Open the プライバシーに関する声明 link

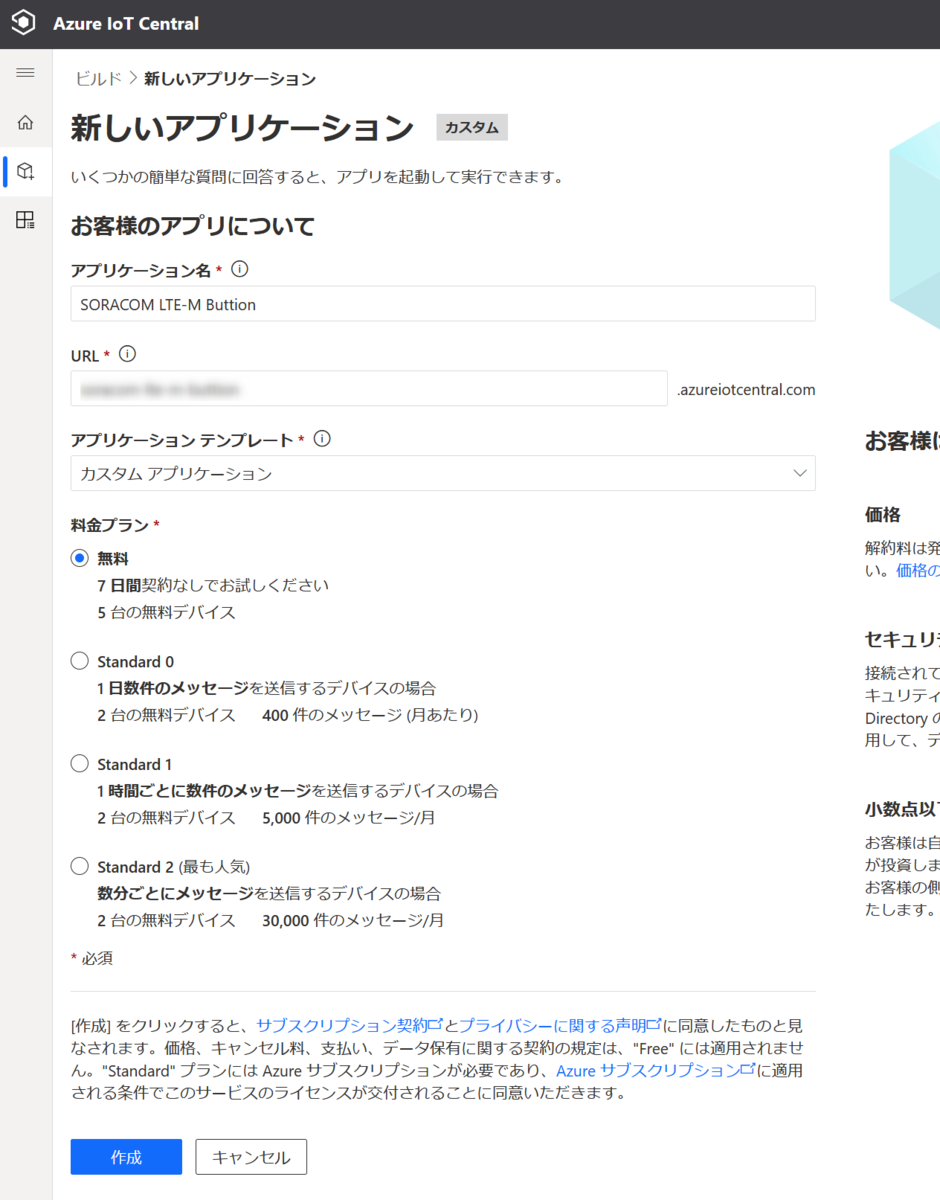pyautogui.click(x=560, y=1025)
